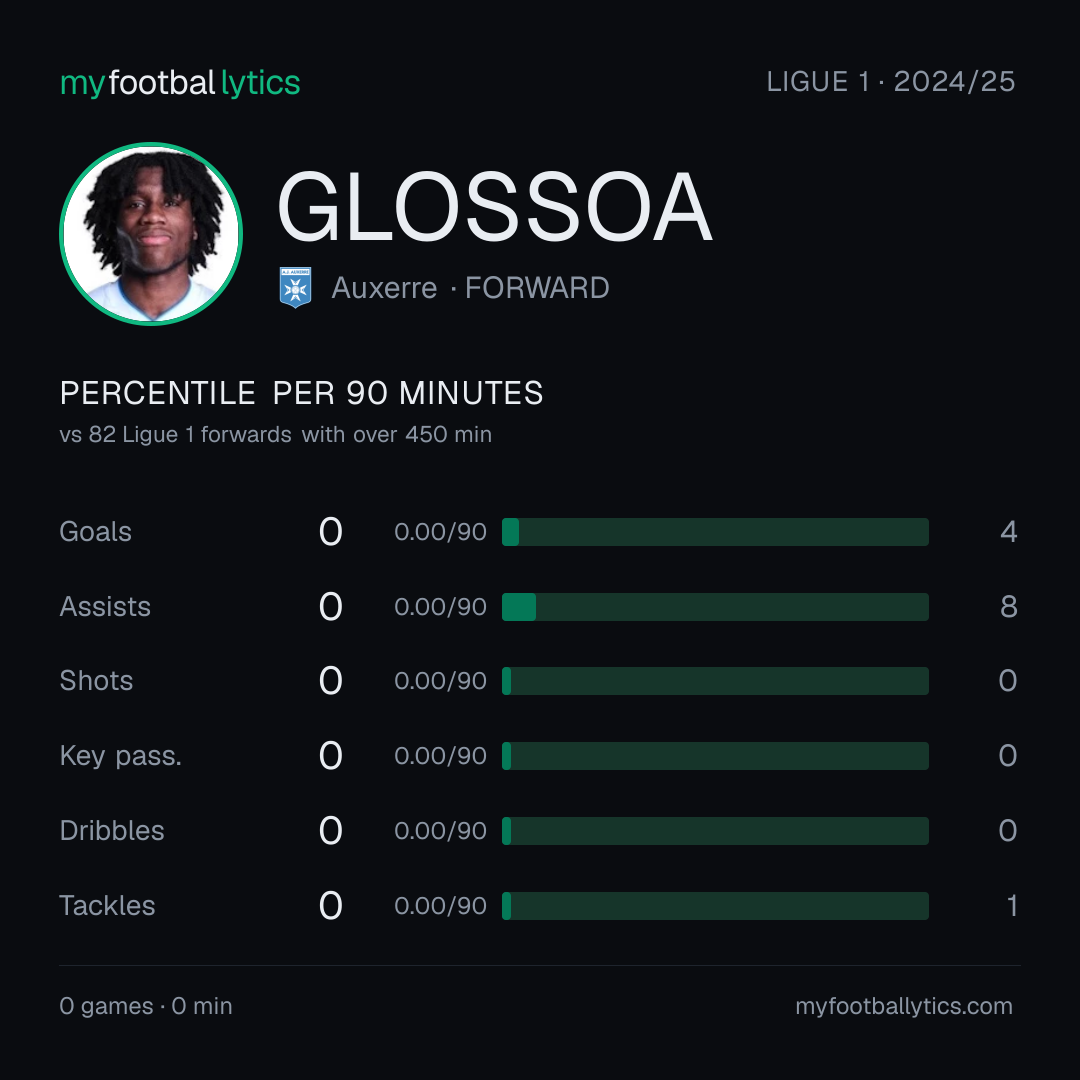Click the Key pass. percentile bar

click(x=715, y=756)
